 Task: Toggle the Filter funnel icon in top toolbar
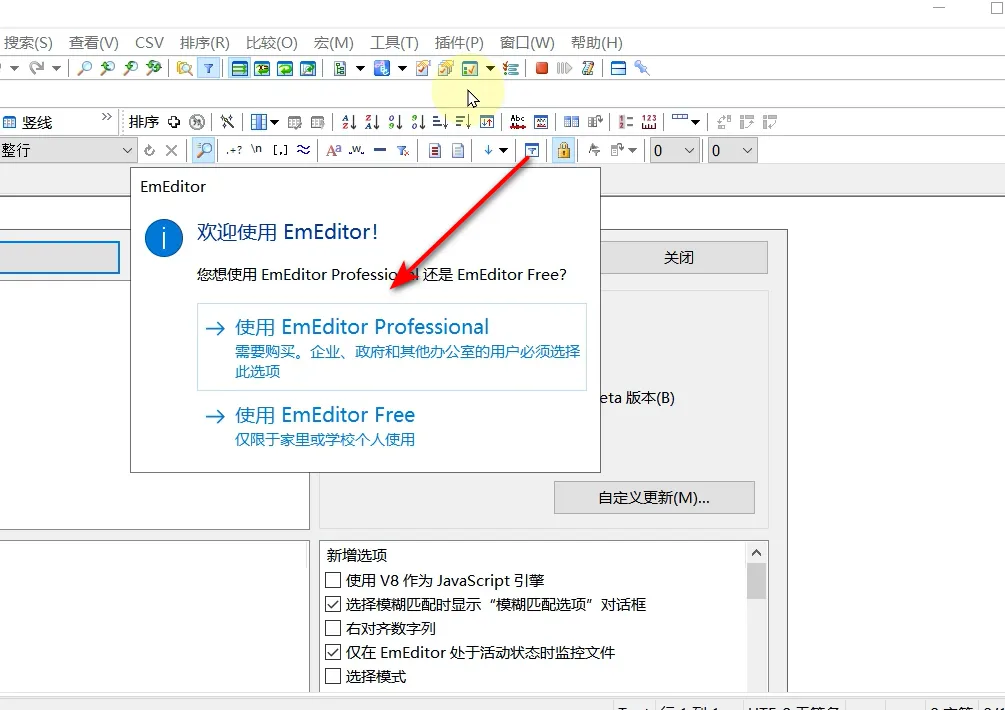(208, 68)
